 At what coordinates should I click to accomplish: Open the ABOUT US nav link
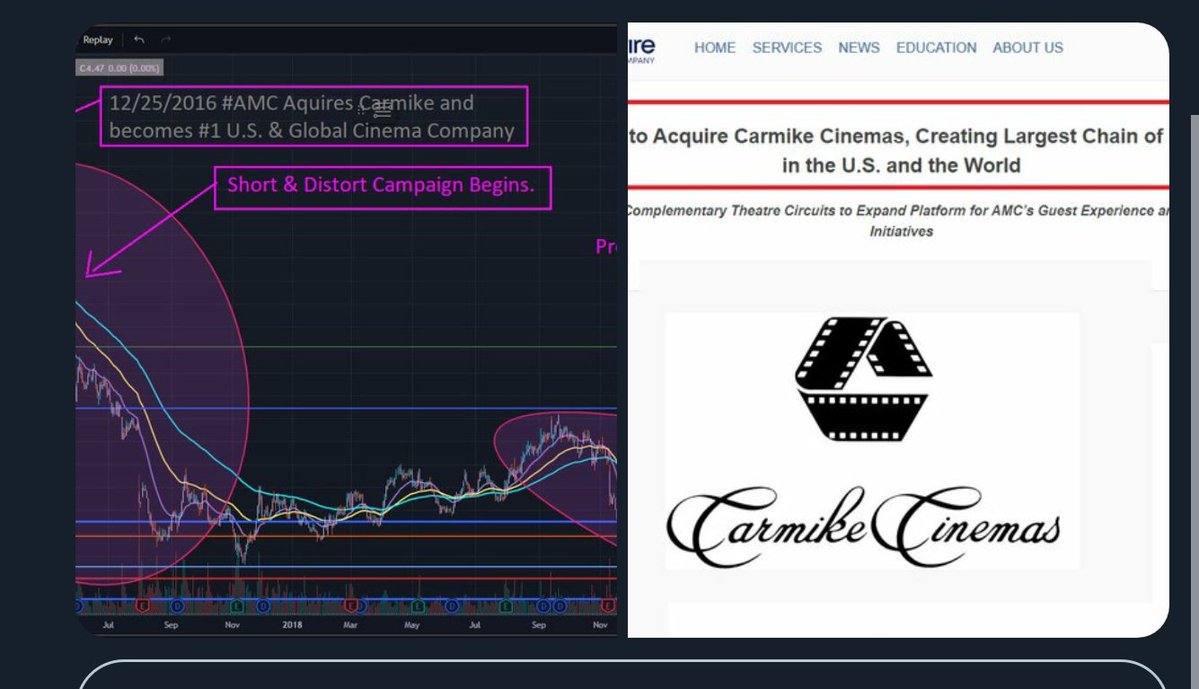[x=1027, y=48]
